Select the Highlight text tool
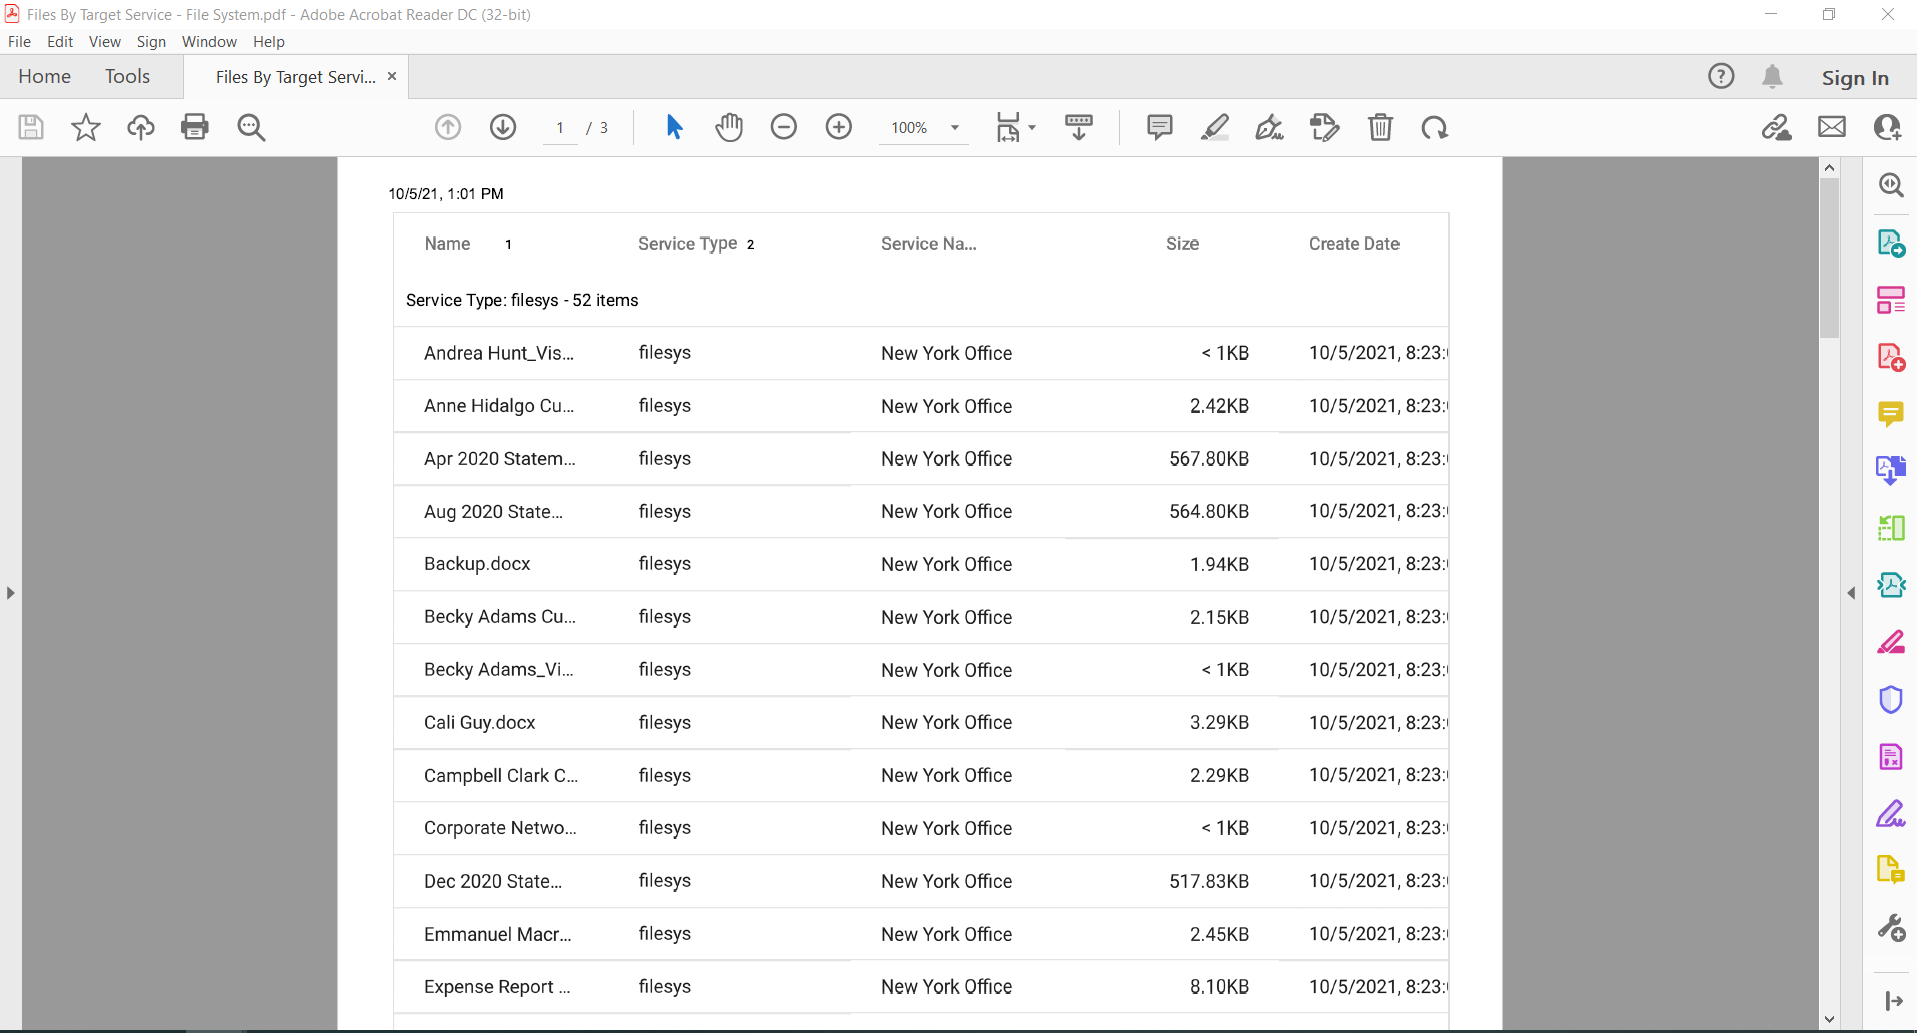The image size is (1917, 1033). coord(1214,127)
